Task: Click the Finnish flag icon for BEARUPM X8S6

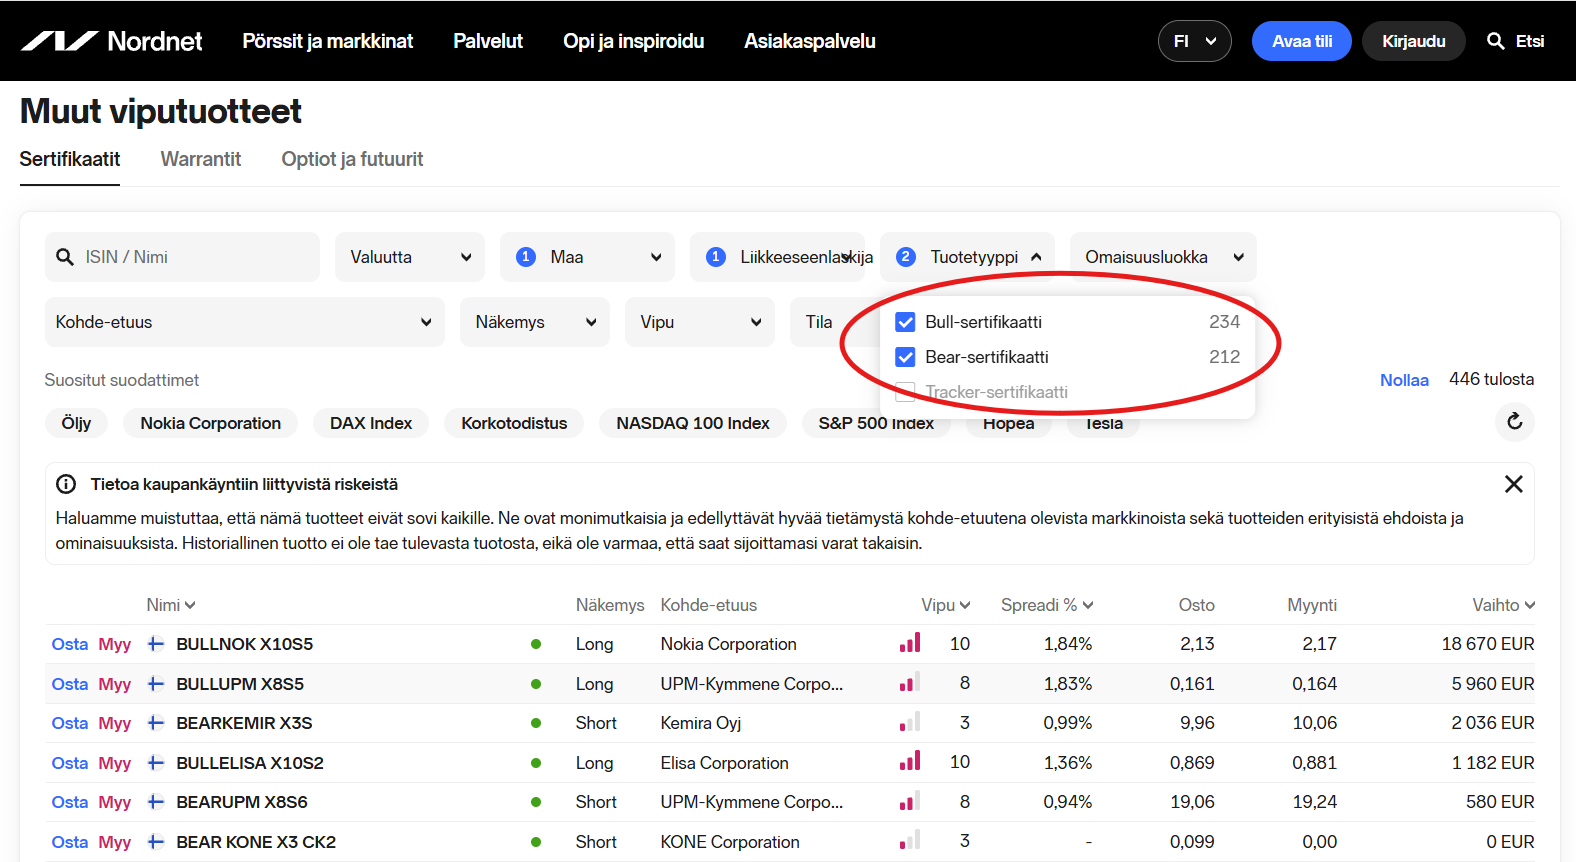Action: 156,802
